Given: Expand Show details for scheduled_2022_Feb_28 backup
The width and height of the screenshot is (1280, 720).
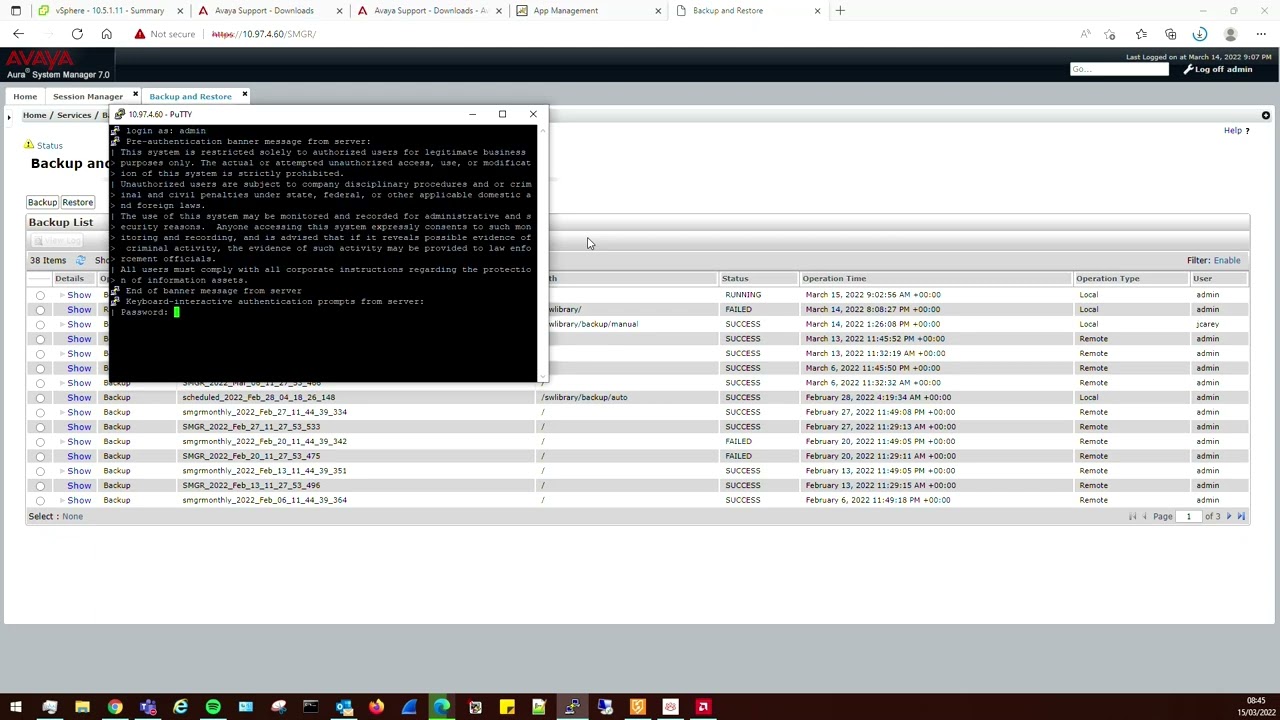Looking at the screenshot, I should click(78, 397).
